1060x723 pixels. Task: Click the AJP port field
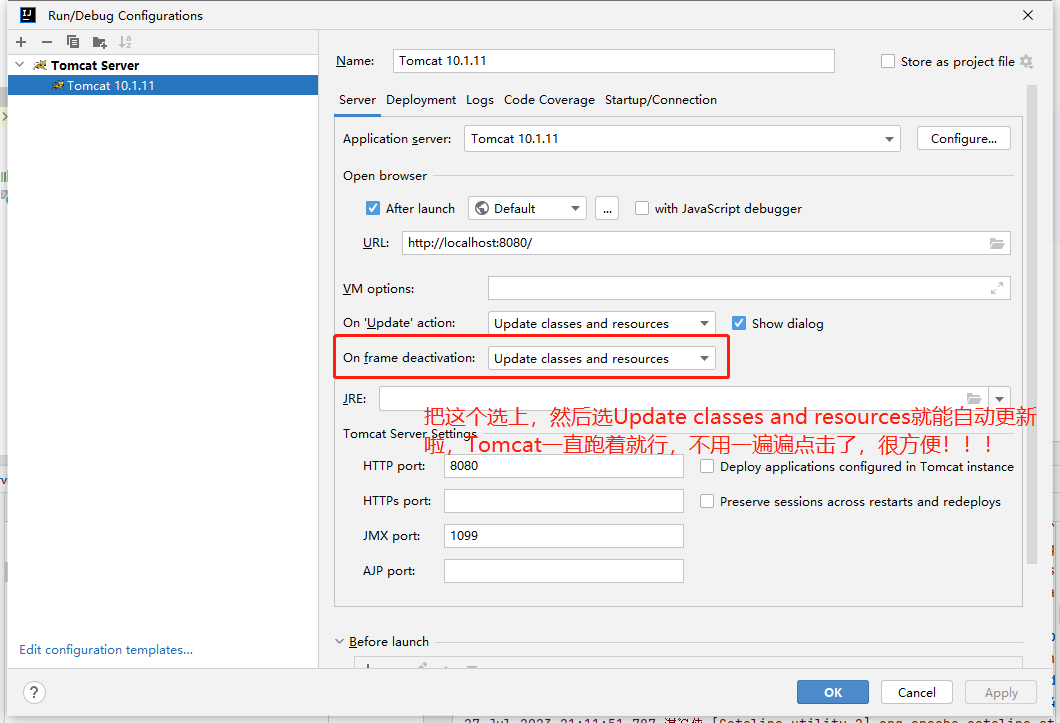[x=564, y=571]
